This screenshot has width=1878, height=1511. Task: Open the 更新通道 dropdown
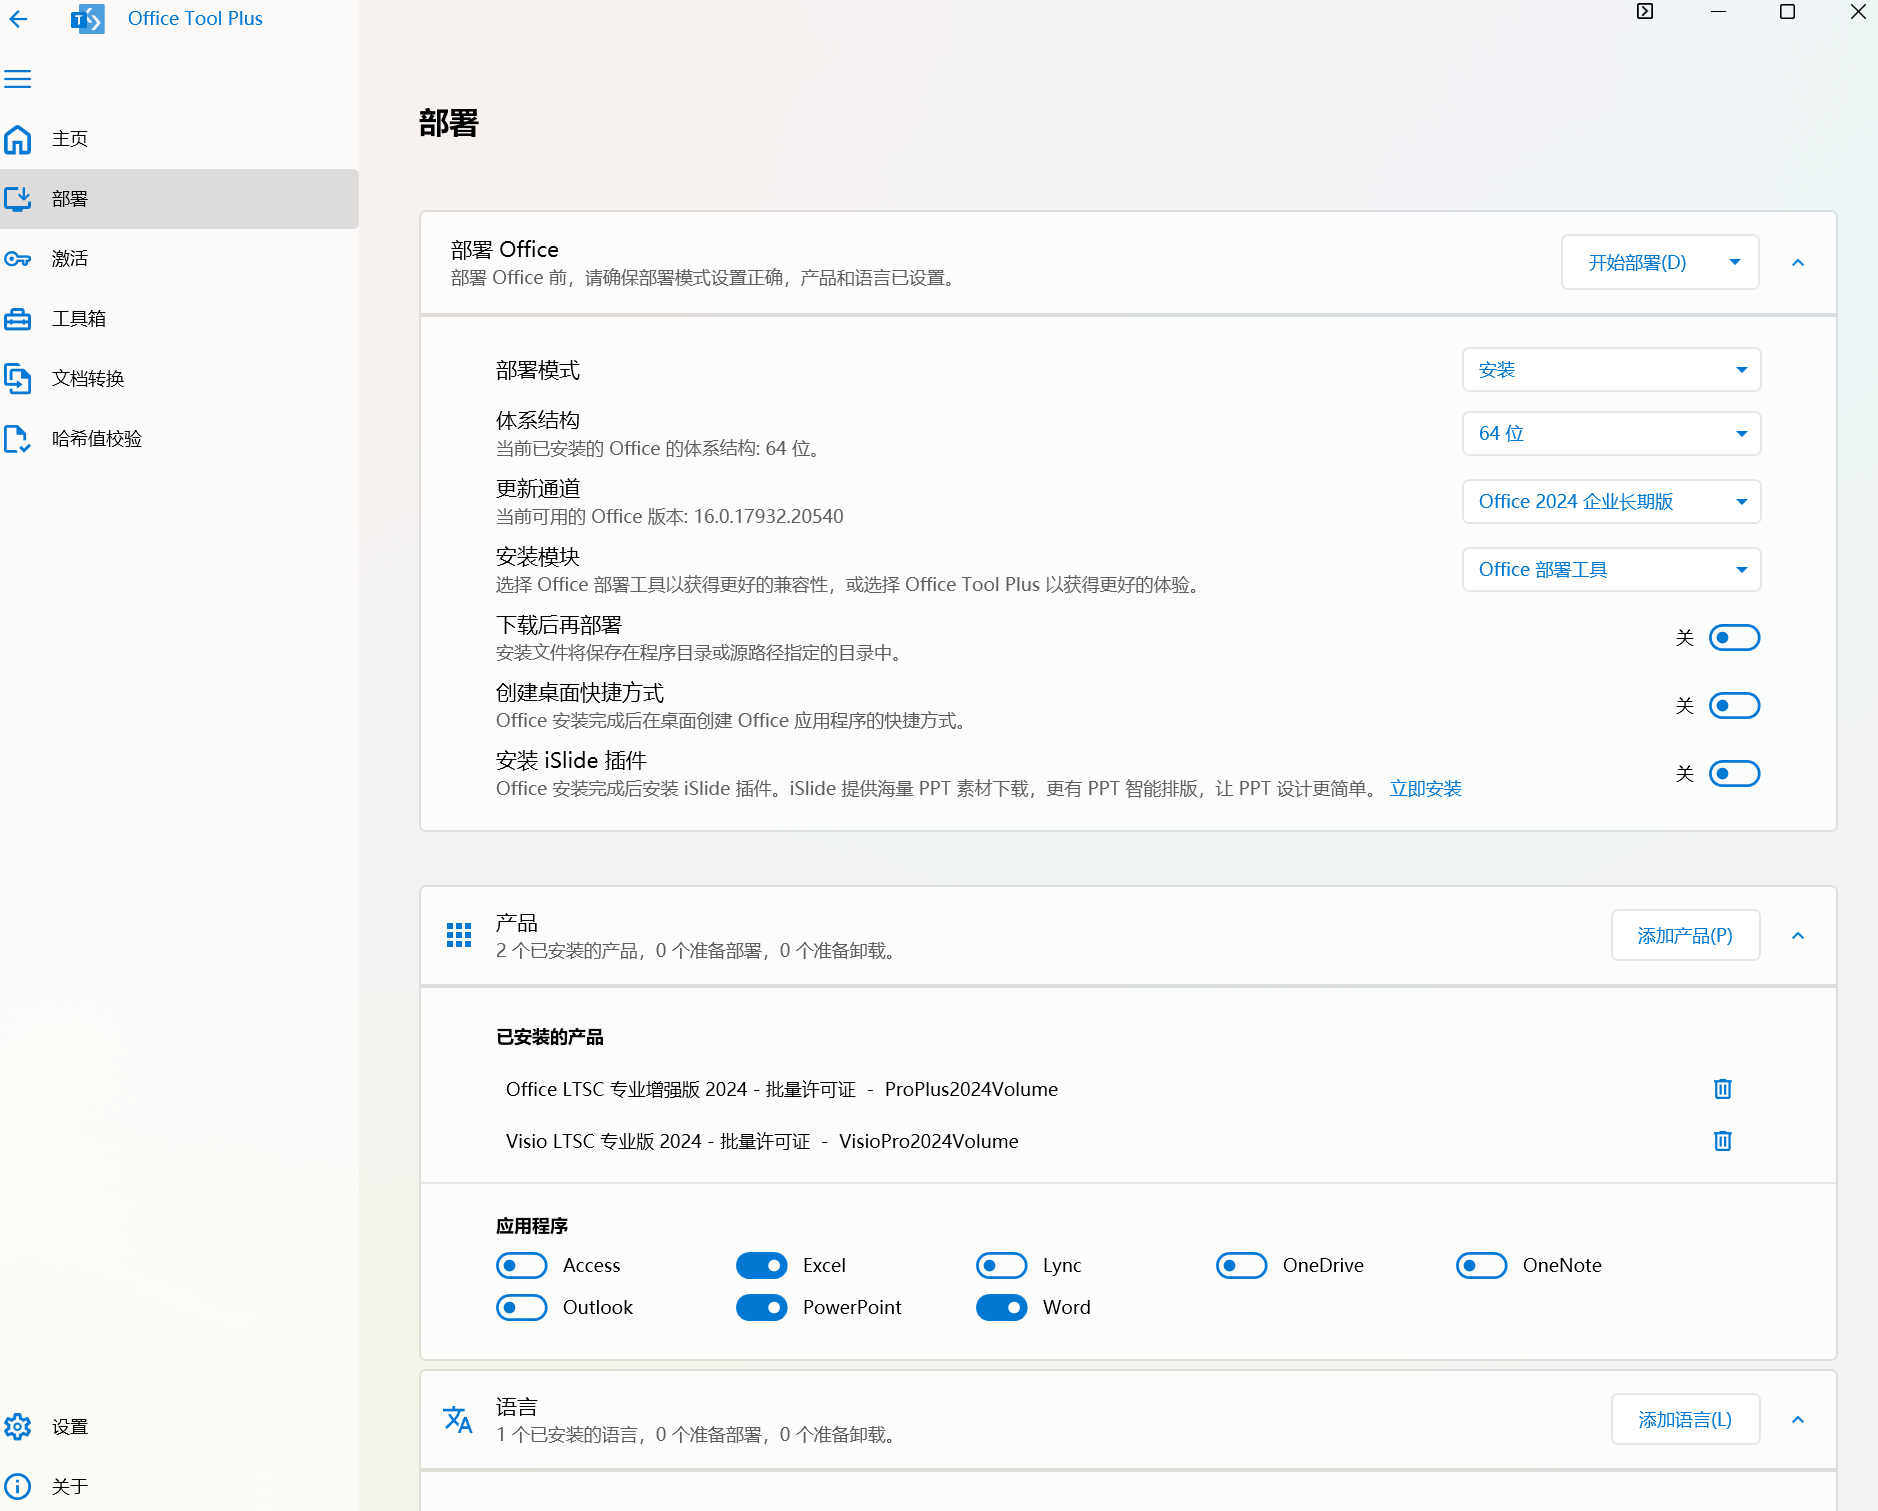click(1611, 502)
